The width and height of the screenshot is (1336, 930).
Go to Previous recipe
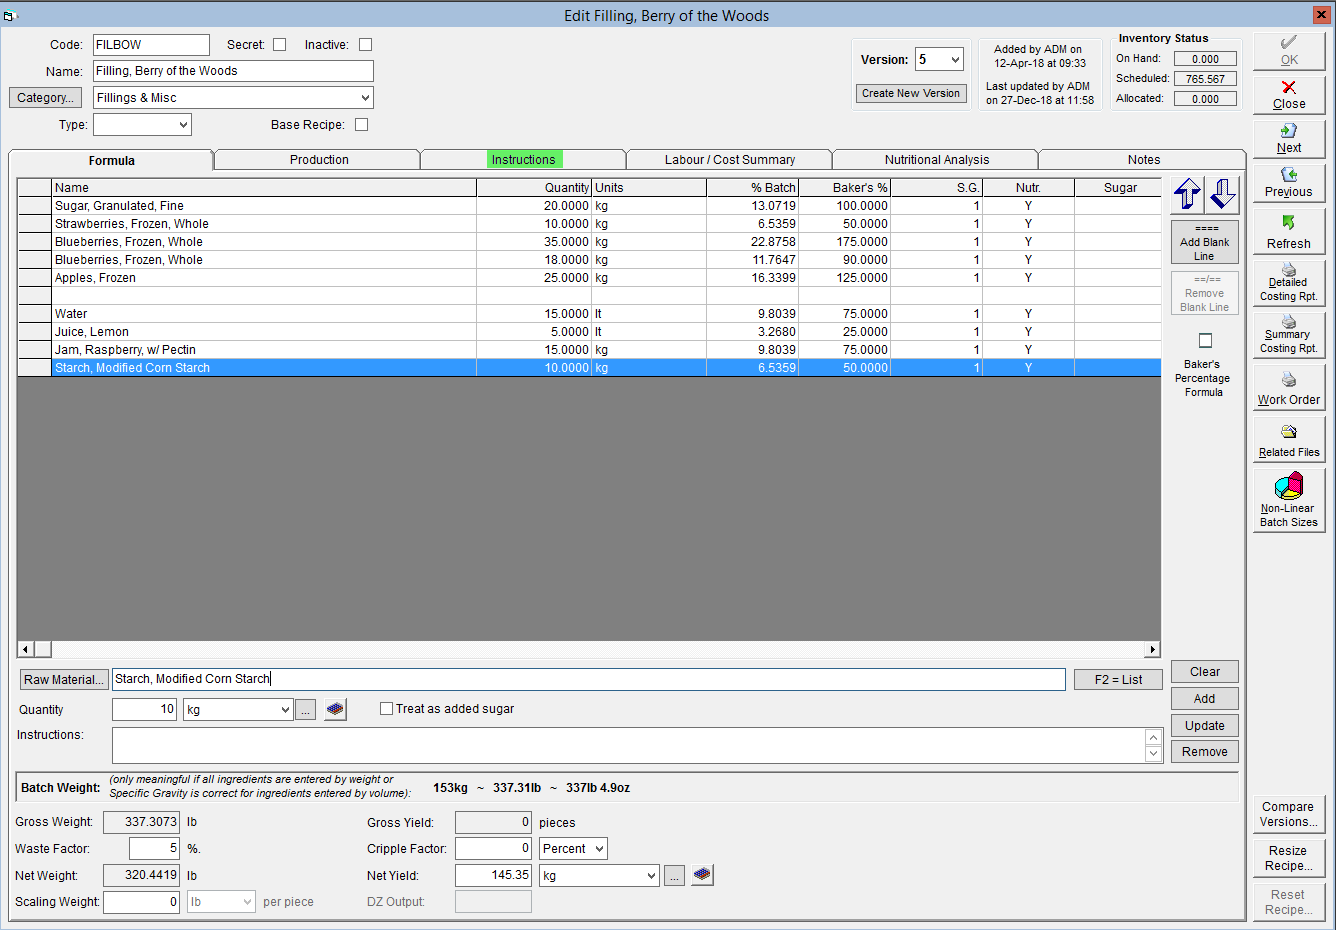point(1289,183)
